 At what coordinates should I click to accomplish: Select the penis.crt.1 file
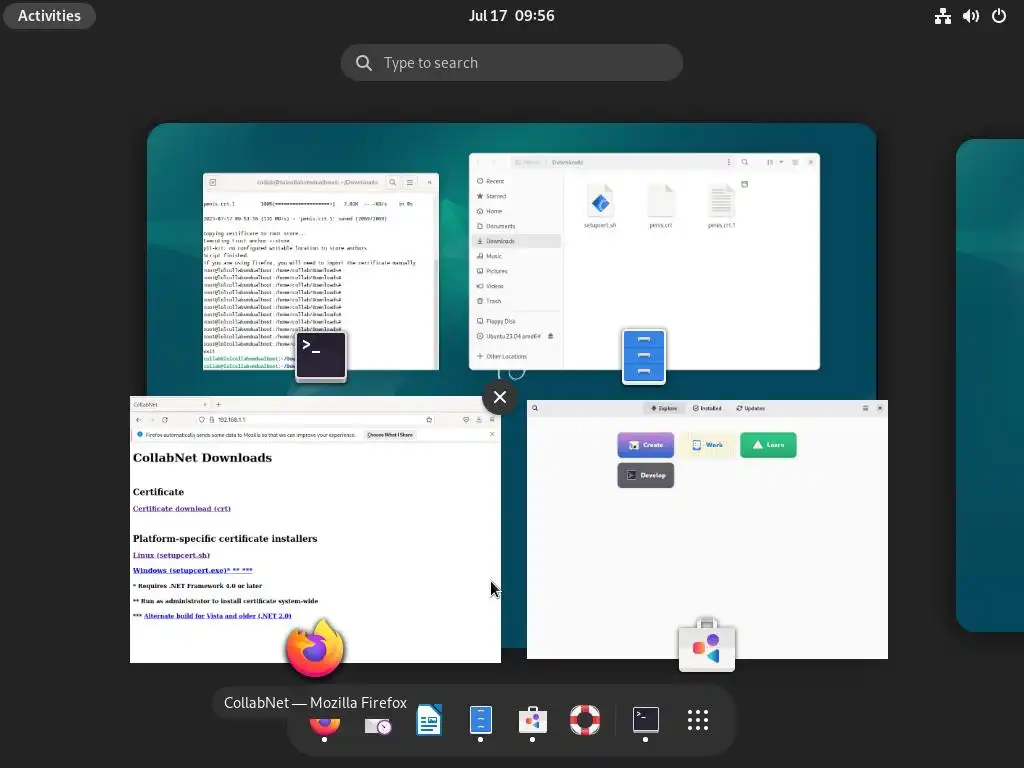pyautogui.click(x=722, y=206)
